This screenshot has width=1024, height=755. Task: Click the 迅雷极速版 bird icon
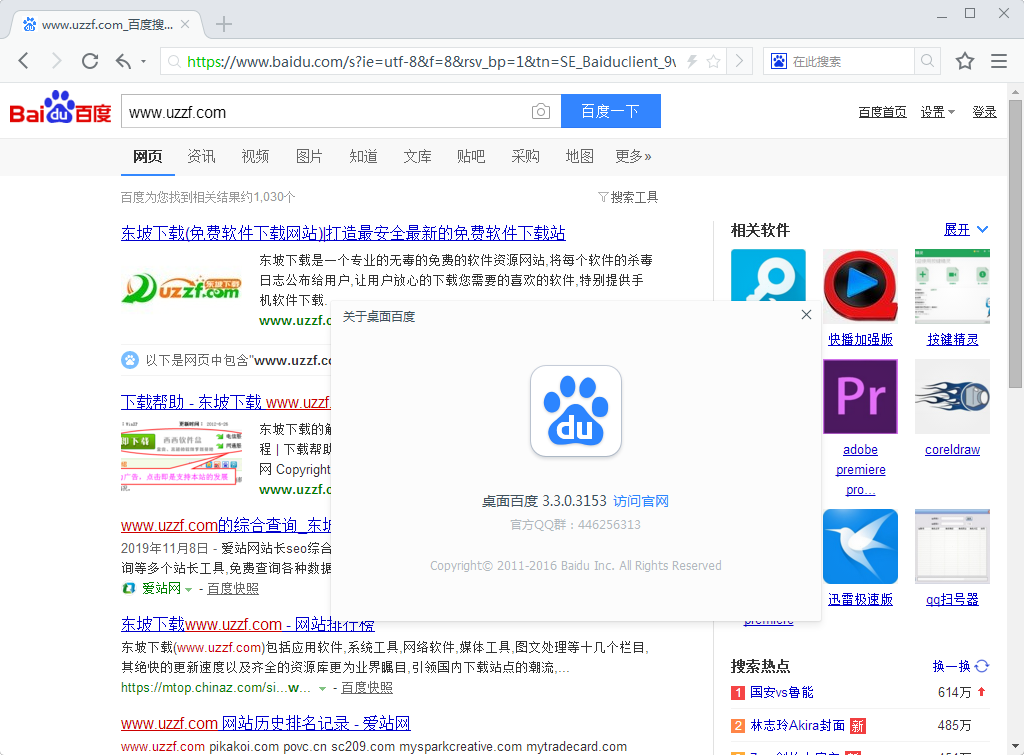click(x=860, y=547)
